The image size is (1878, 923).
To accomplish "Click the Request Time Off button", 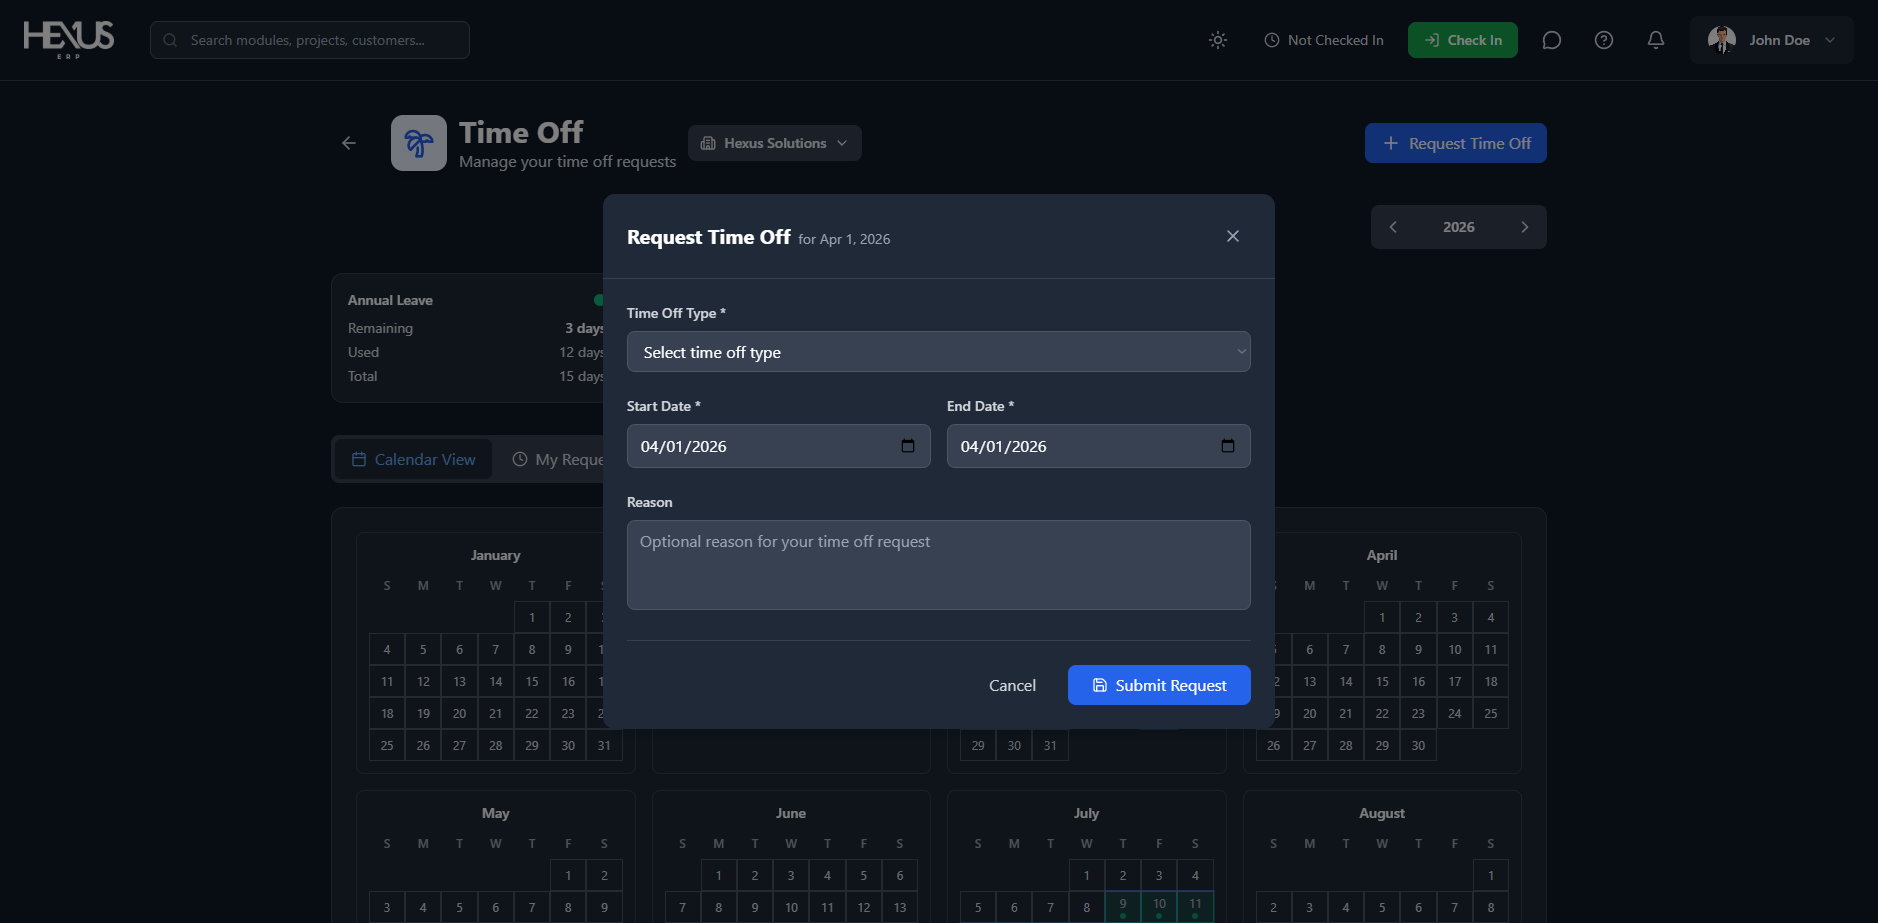I will 1456,143.
